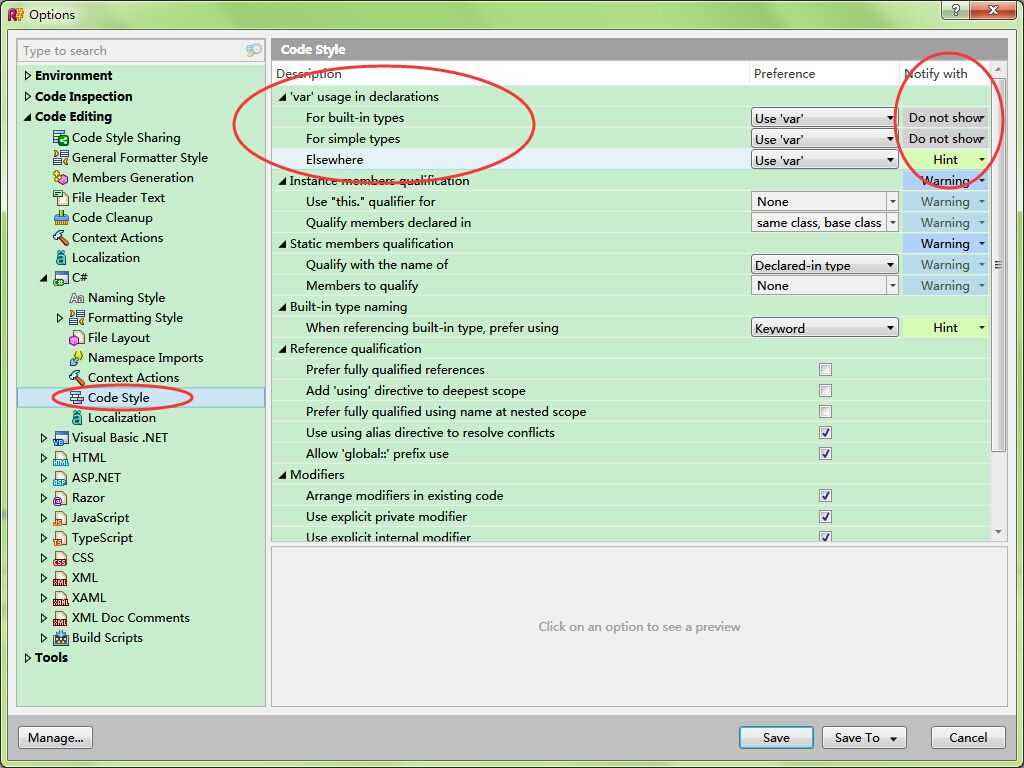Open Do not show dropdown for built-in types
1024x768 pixels.
[x=946, y=118]
